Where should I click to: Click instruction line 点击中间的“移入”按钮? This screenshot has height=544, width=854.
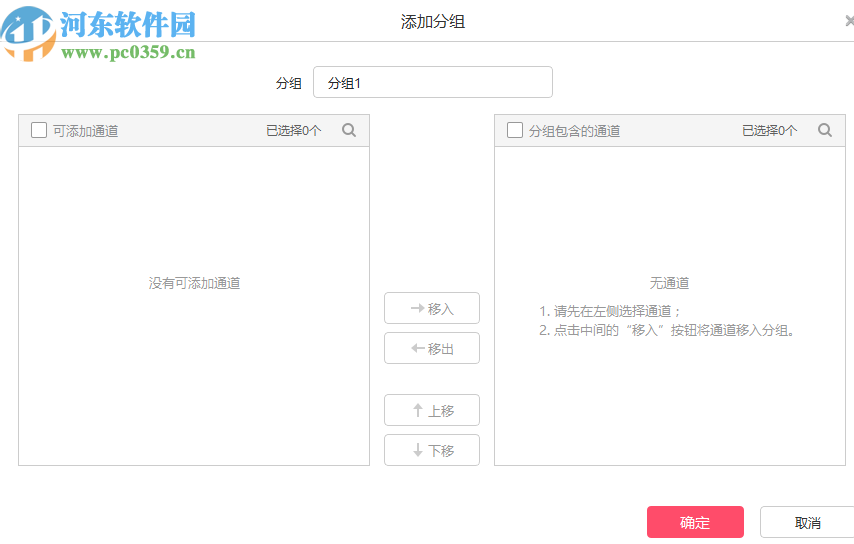[x=667, y=331]
